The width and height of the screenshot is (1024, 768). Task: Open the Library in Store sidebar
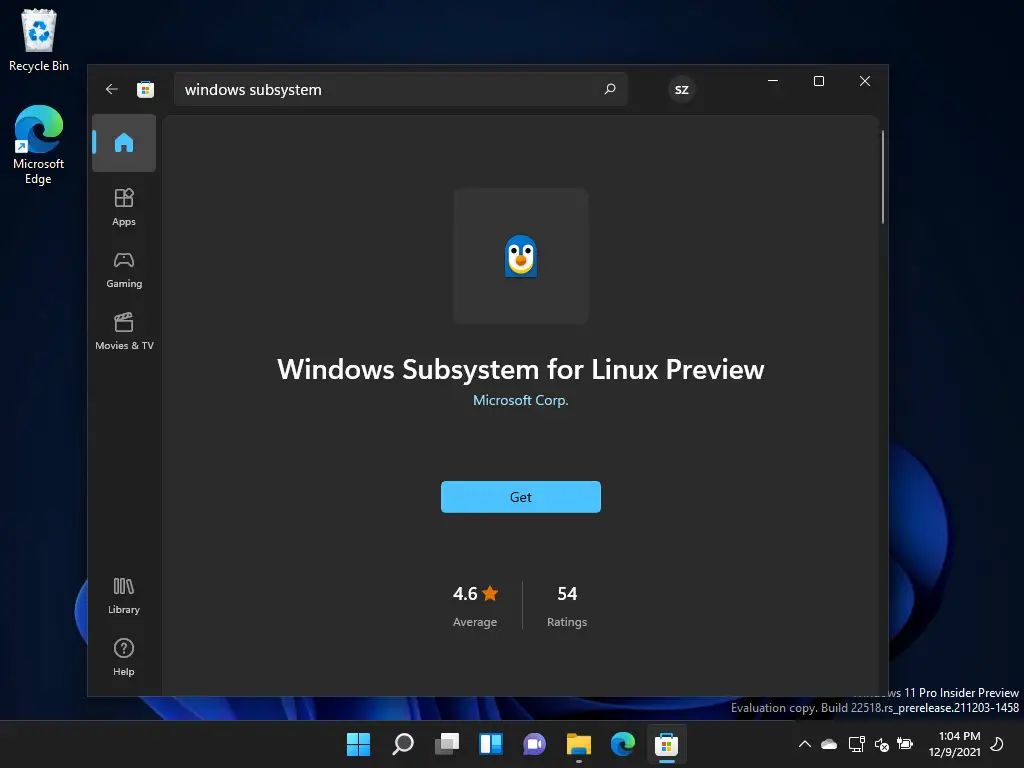click(x=123, y=596)
